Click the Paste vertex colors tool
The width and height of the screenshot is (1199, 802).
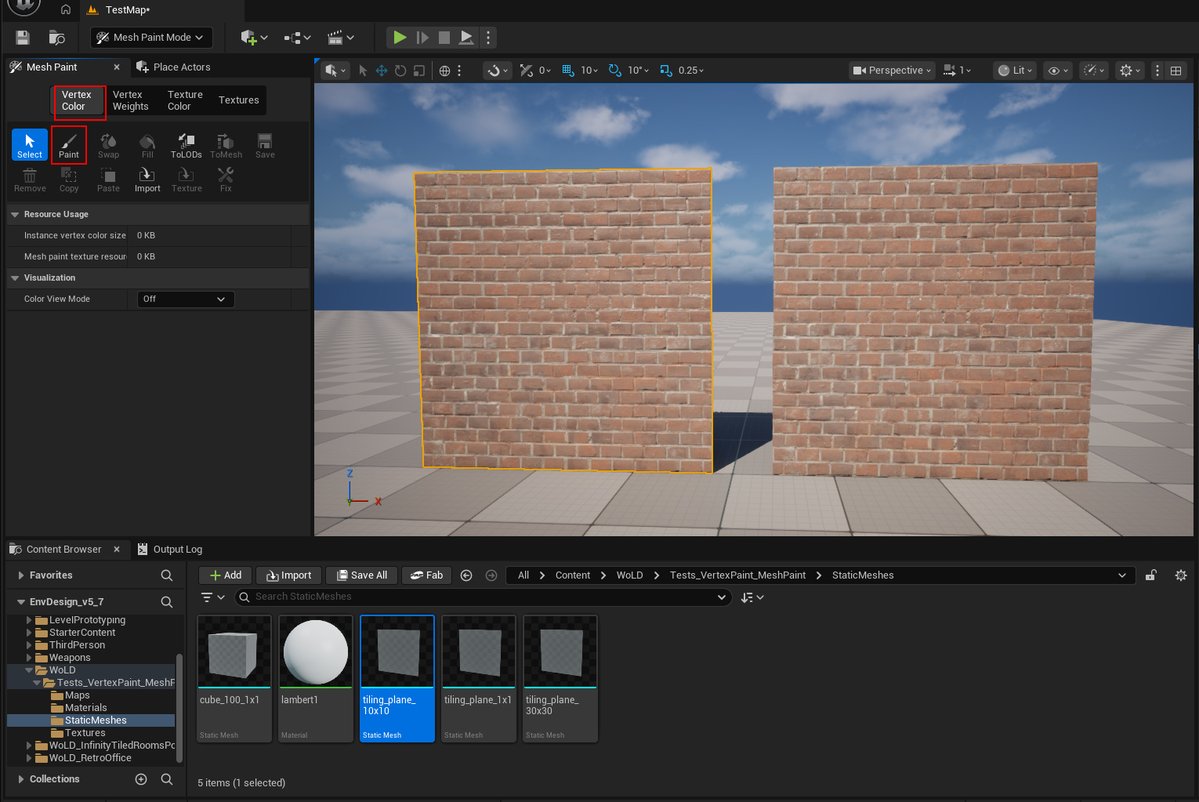pos(109,180)
